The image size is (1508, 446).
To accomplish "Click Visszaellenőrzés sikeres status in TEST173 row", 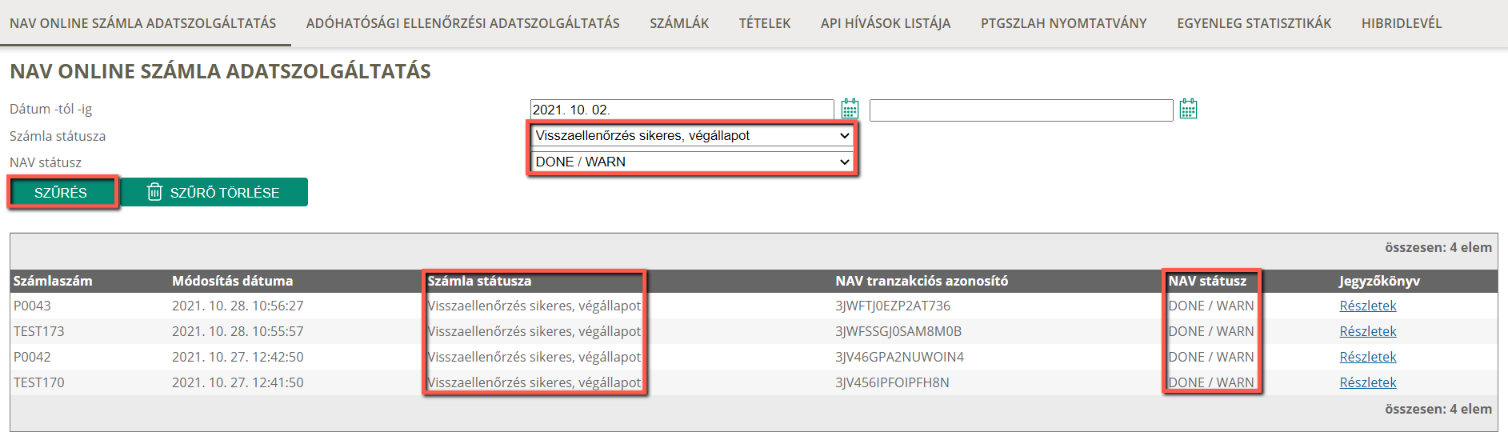I will (534, 331).
